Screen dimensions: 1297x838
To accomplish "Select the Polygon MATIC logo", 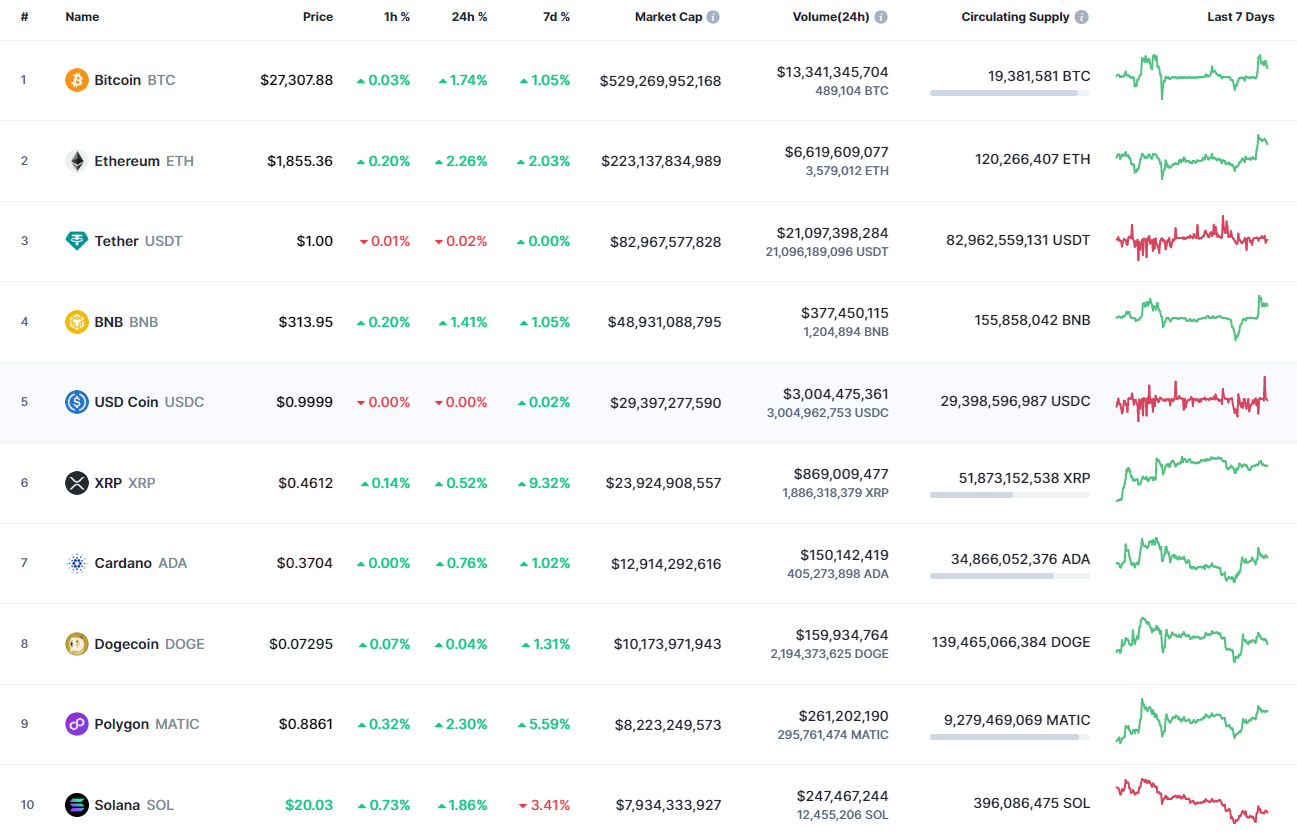I will 76,724.
